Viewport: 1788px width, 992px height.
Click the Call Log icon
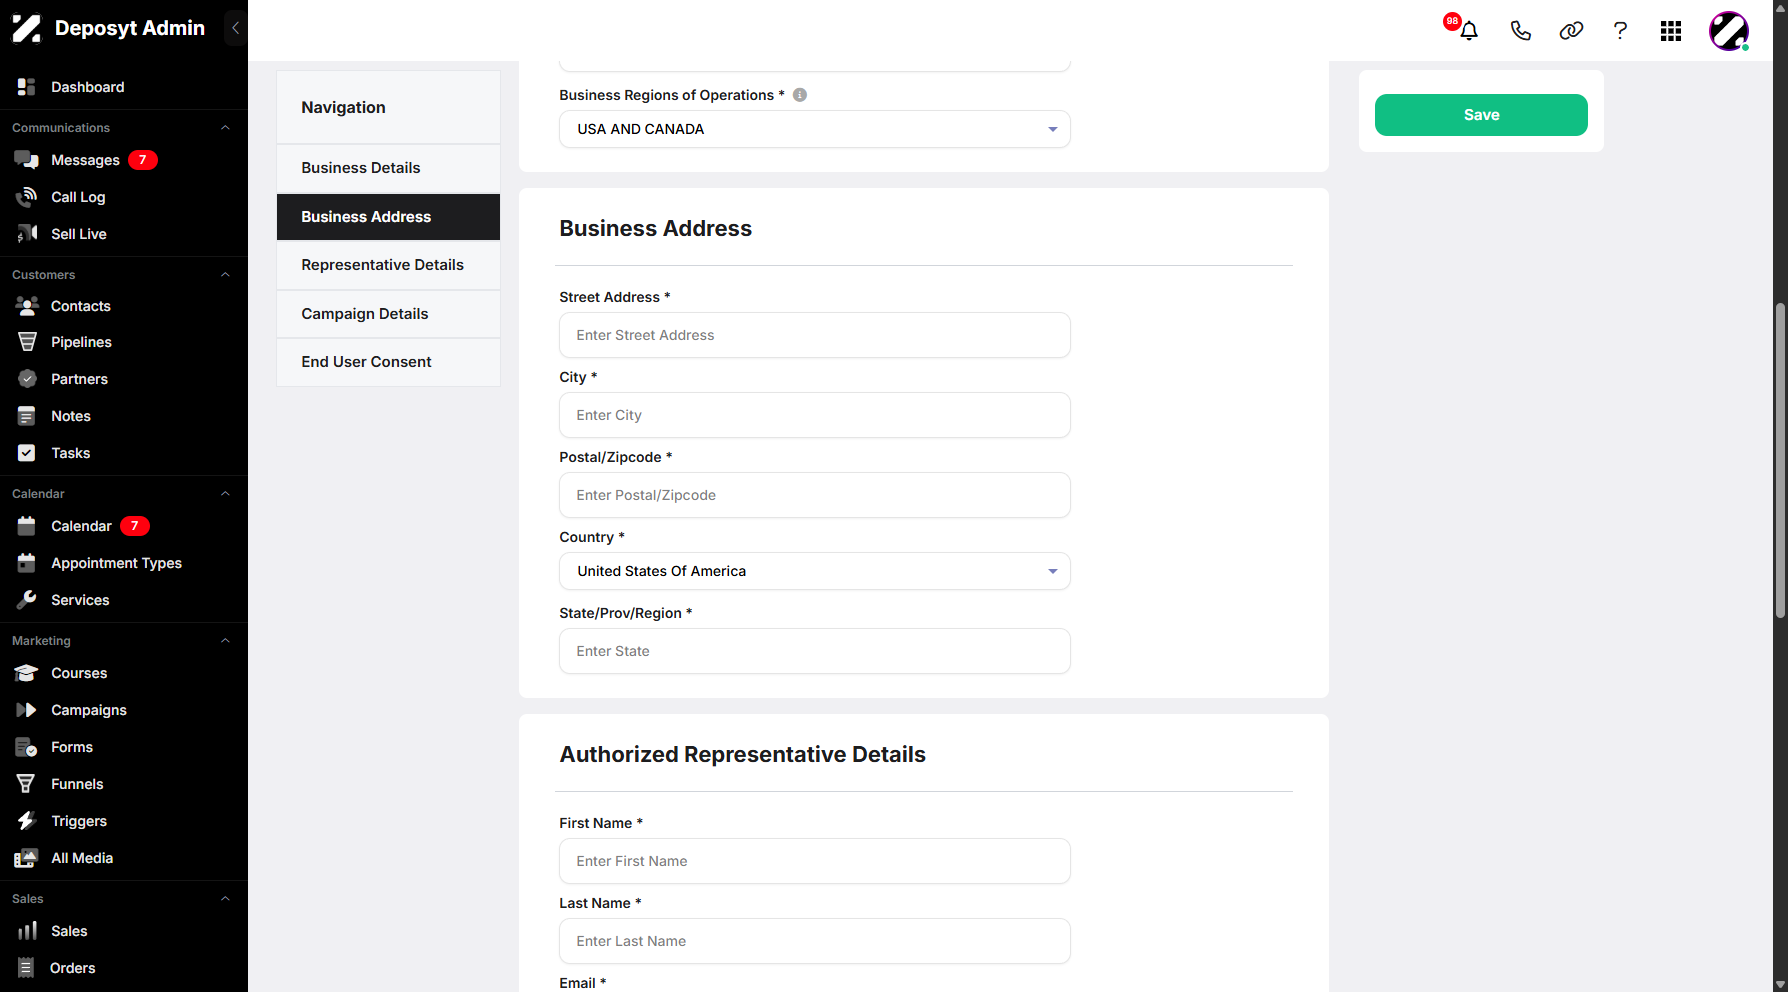point(27,197)
